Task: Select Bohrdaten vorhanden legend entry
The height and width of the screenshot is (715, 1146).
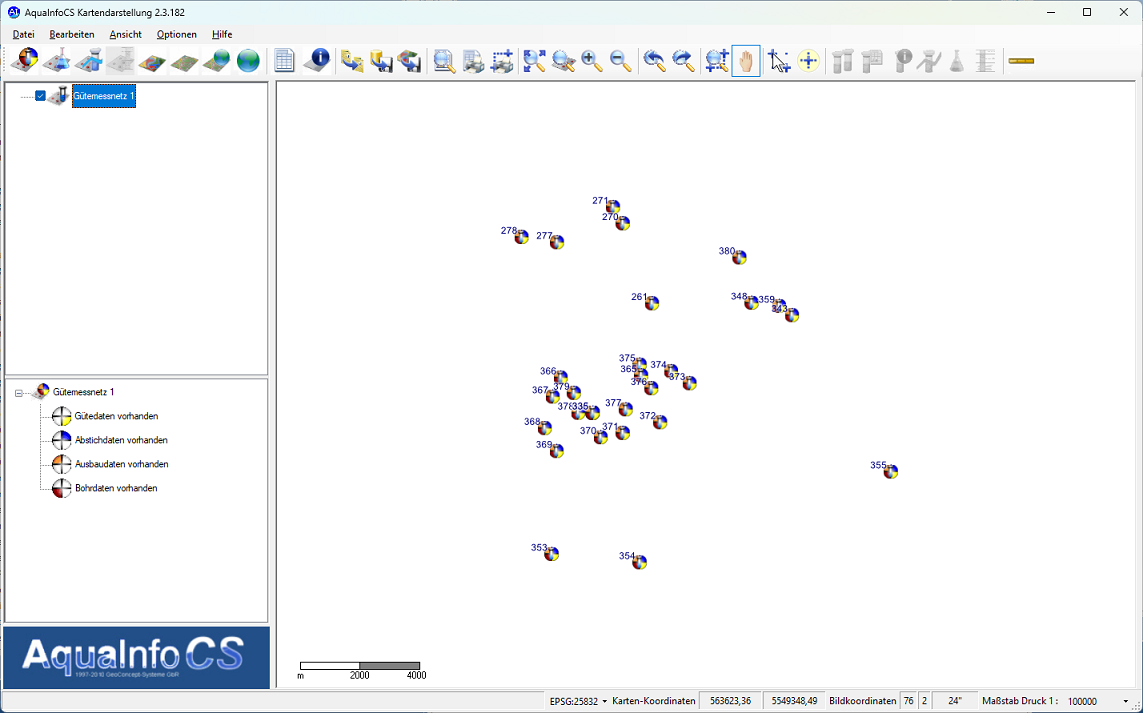Action: coord(116,489)
